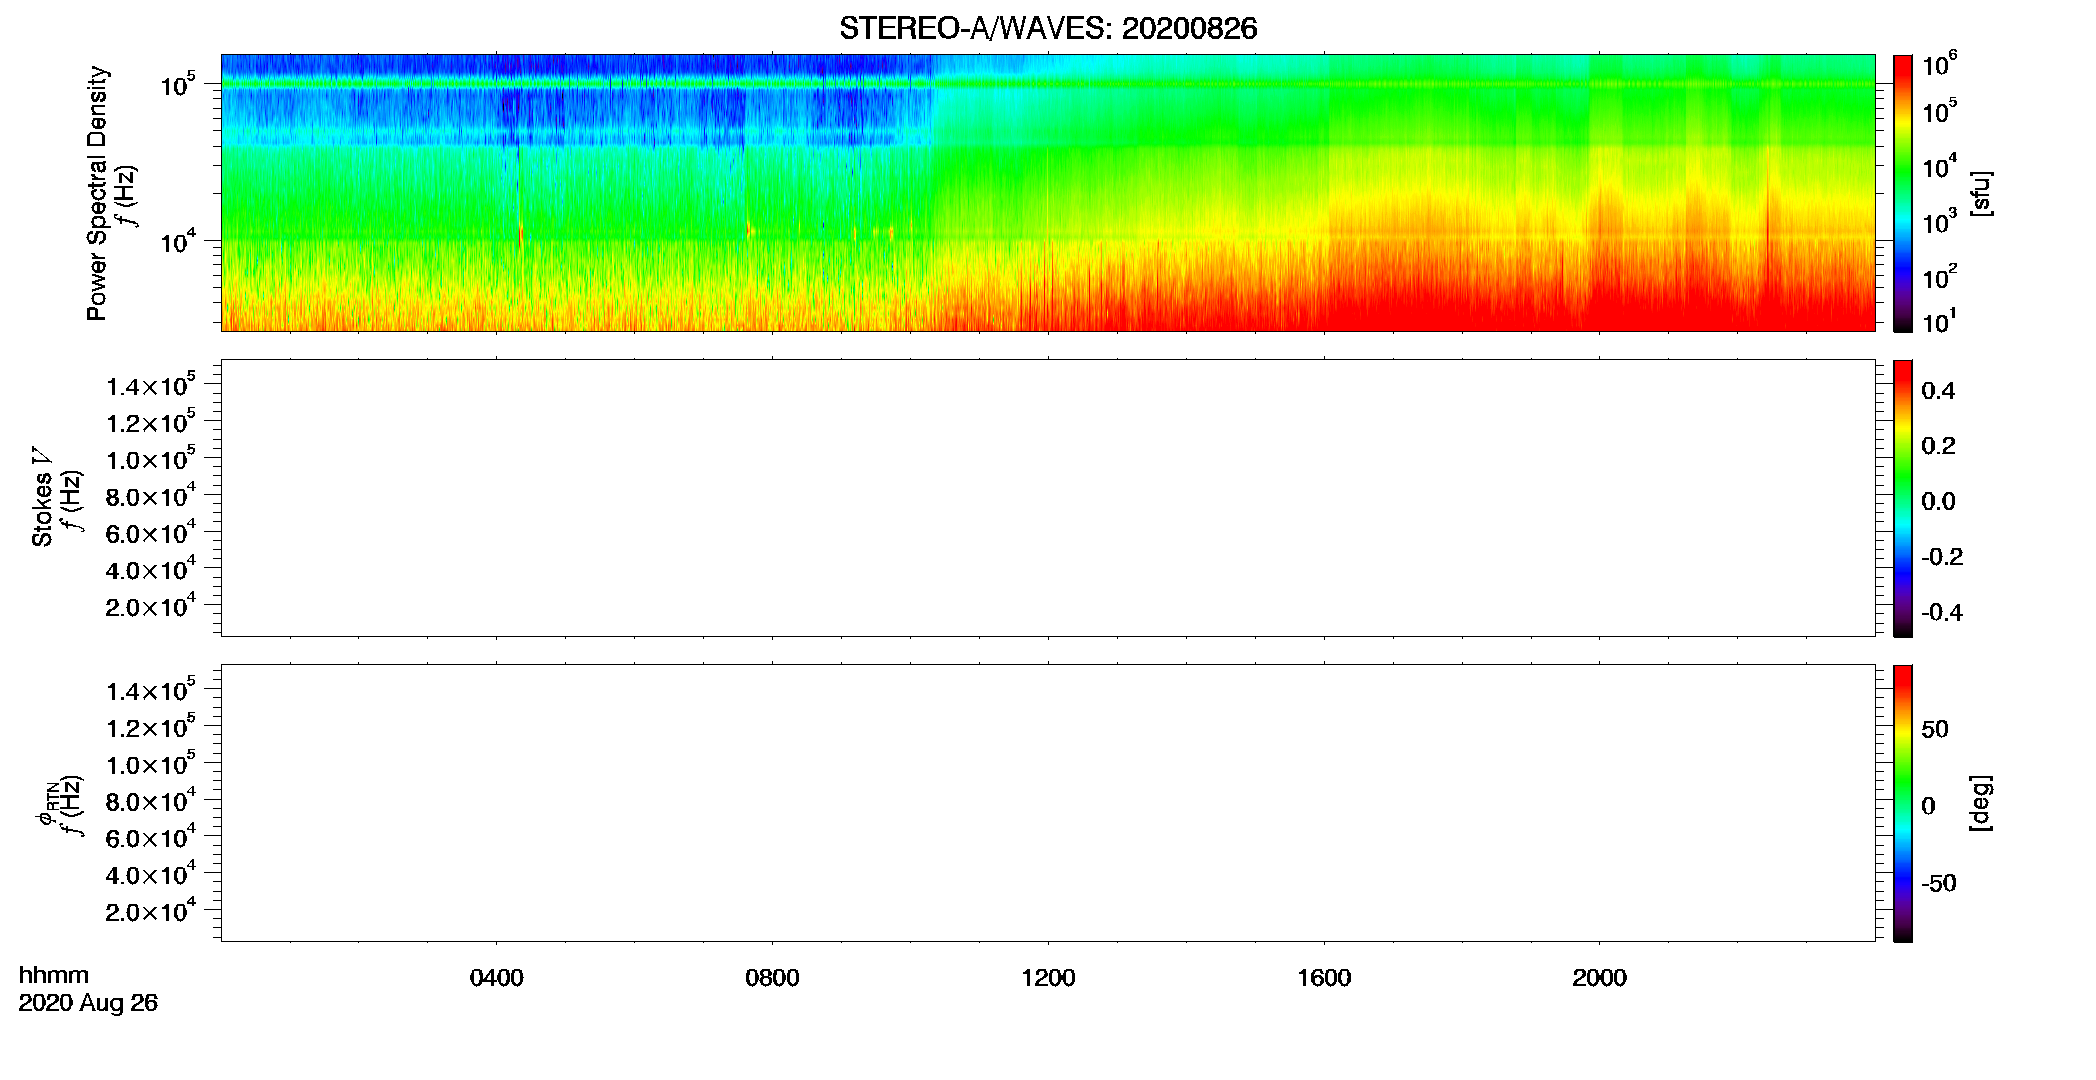This screenshot has width=2096, height=1080.
Task: Select the "10^4" frequency tick of the spectrogram y-axis
Action: (x=177, y=241)
